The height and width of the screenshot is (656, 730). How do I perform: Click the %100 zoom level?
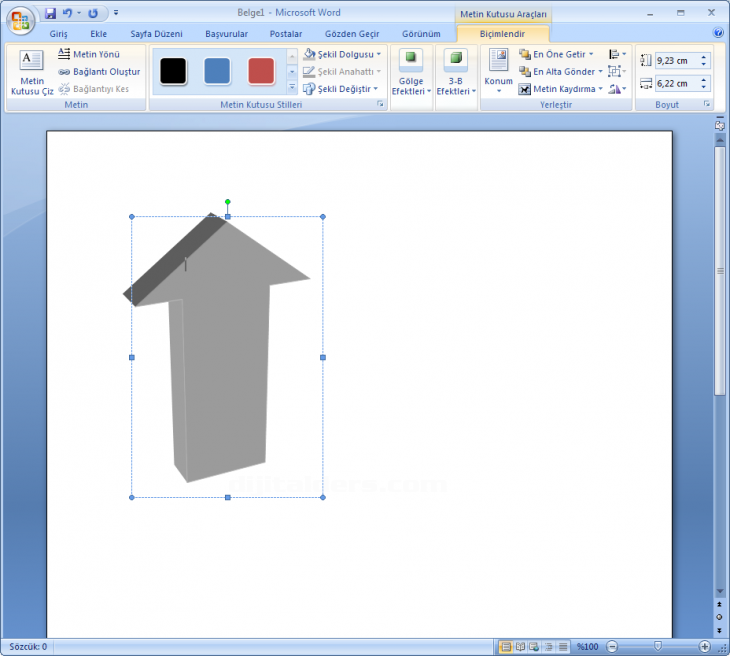pos(588,647)
